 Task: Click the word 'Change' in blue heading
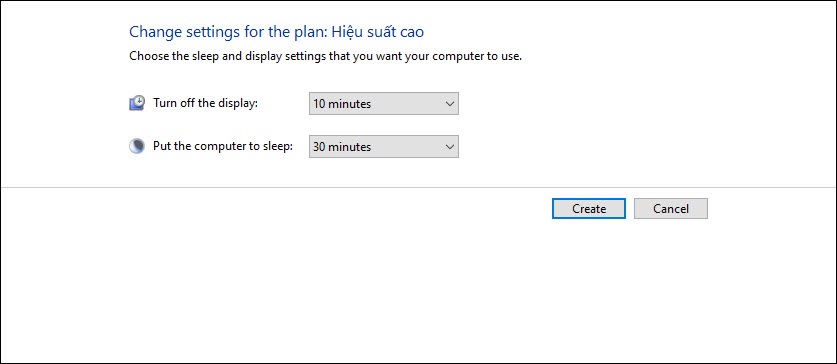[155, 32]
